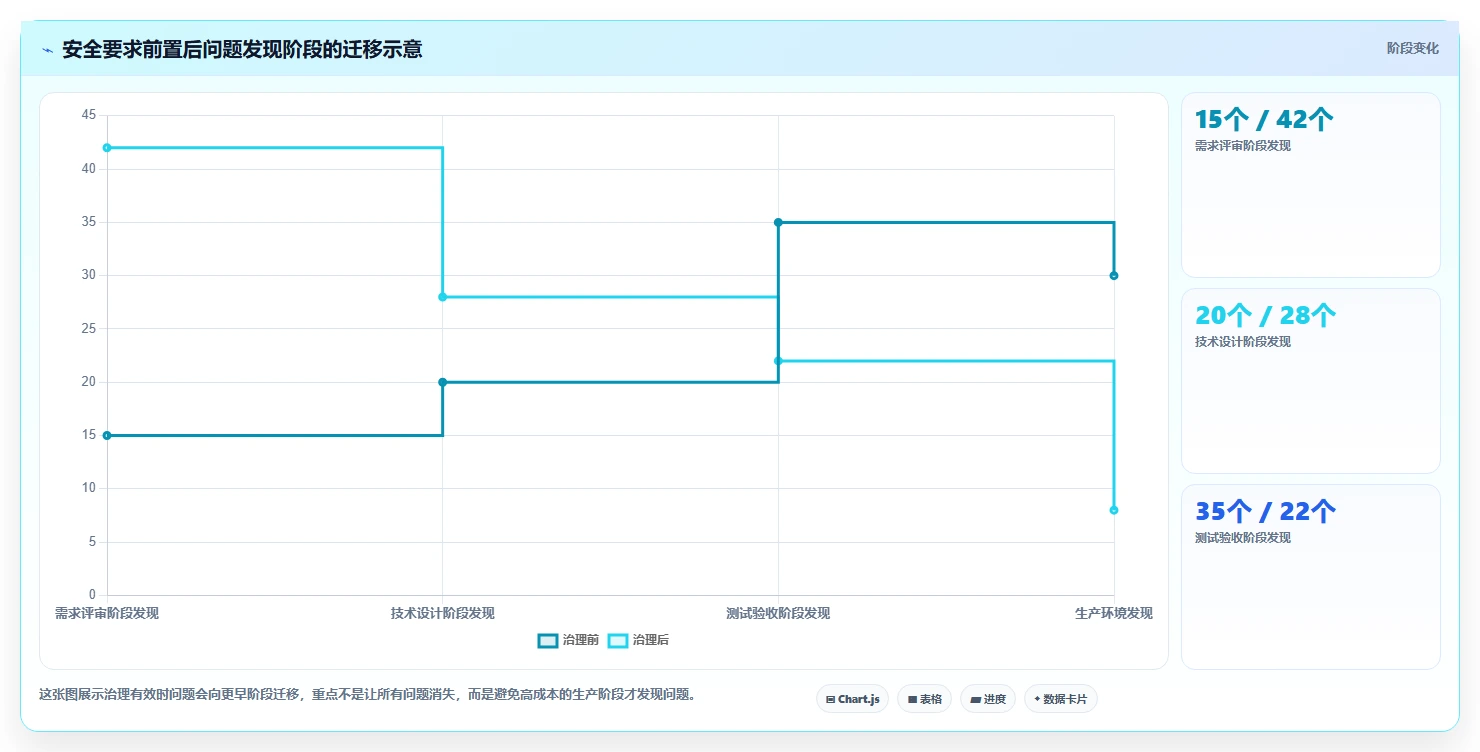Click 测试验收阶段发现 caption in third card
Screen dimensions: 1480x752
coord(1243,538)
